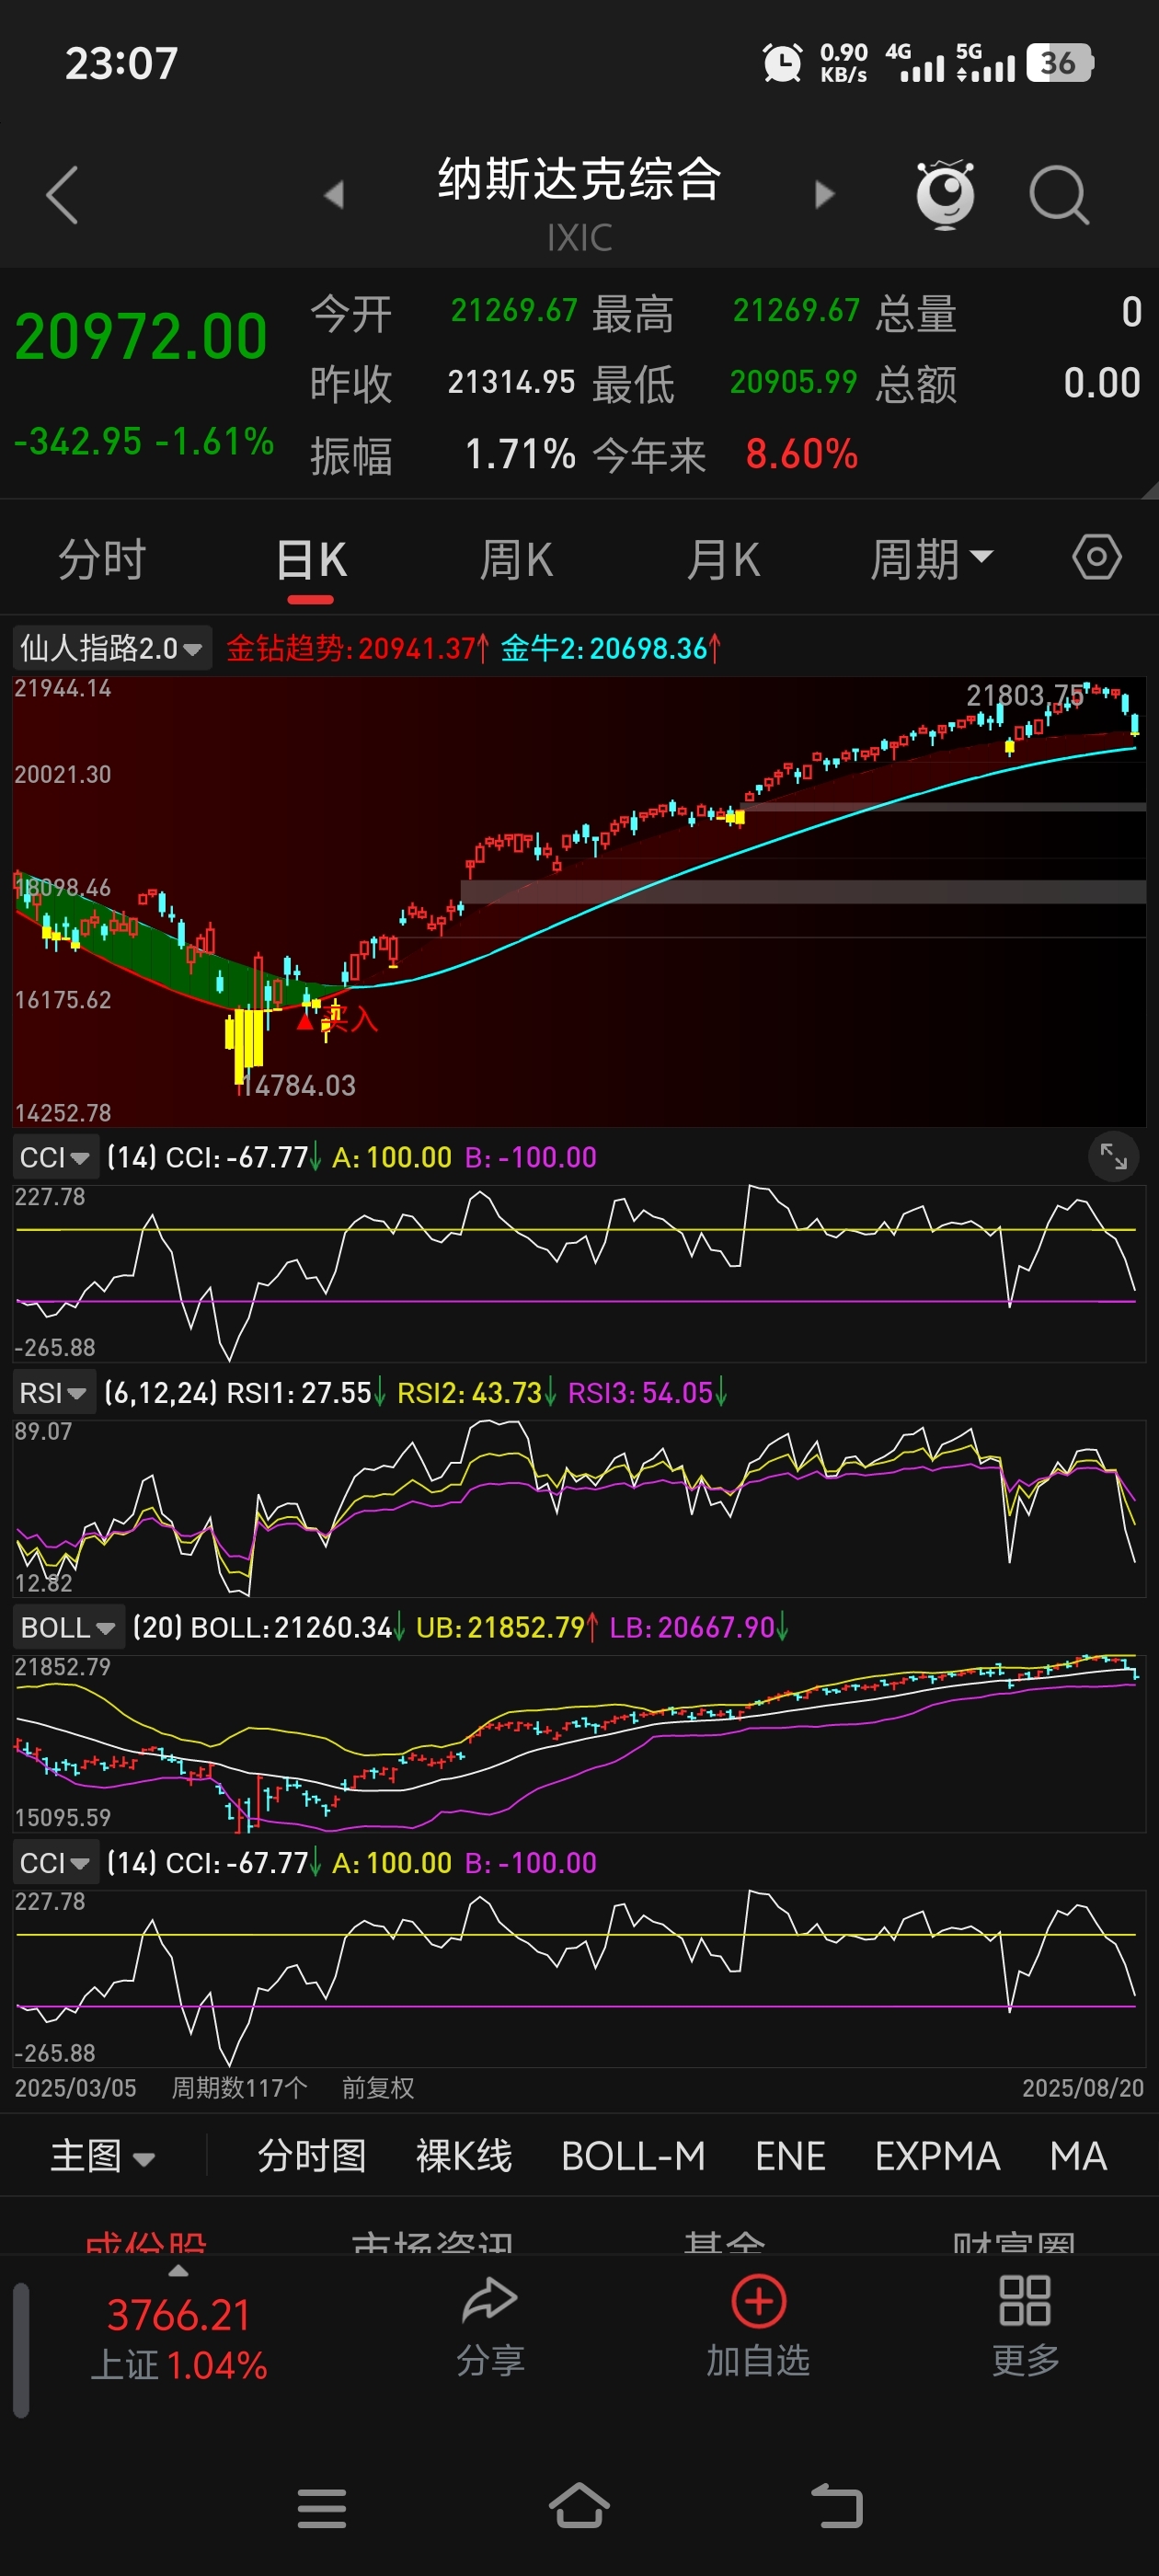Open the search magnifier icon

1059,195
